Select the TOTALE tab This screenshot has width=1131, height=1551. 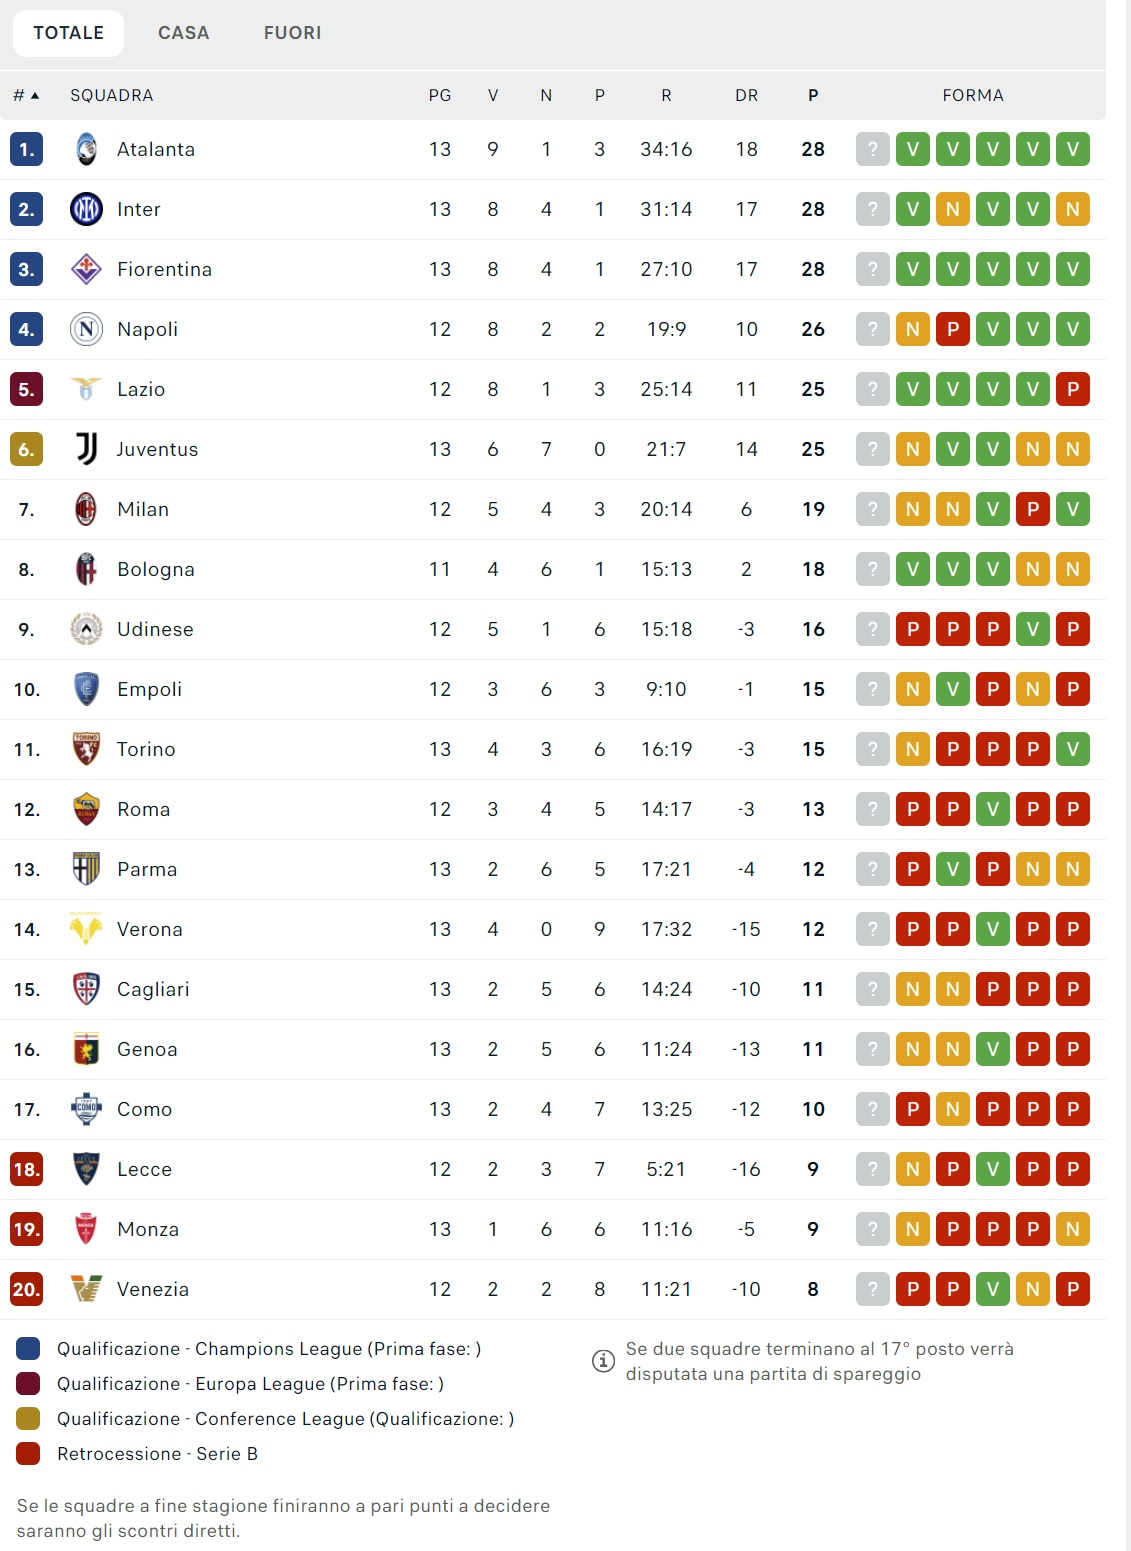pos(68,33)
